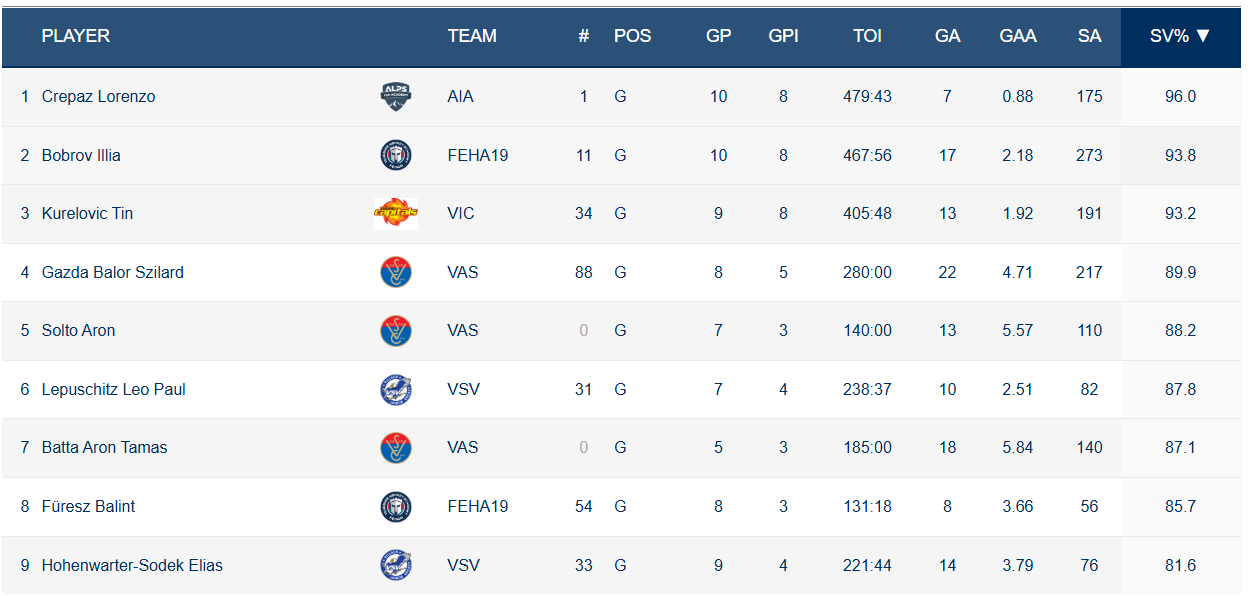Click the AIA team logo for Crepaz Lorenzo
The image size is (1251, 596).
point(396,97)
